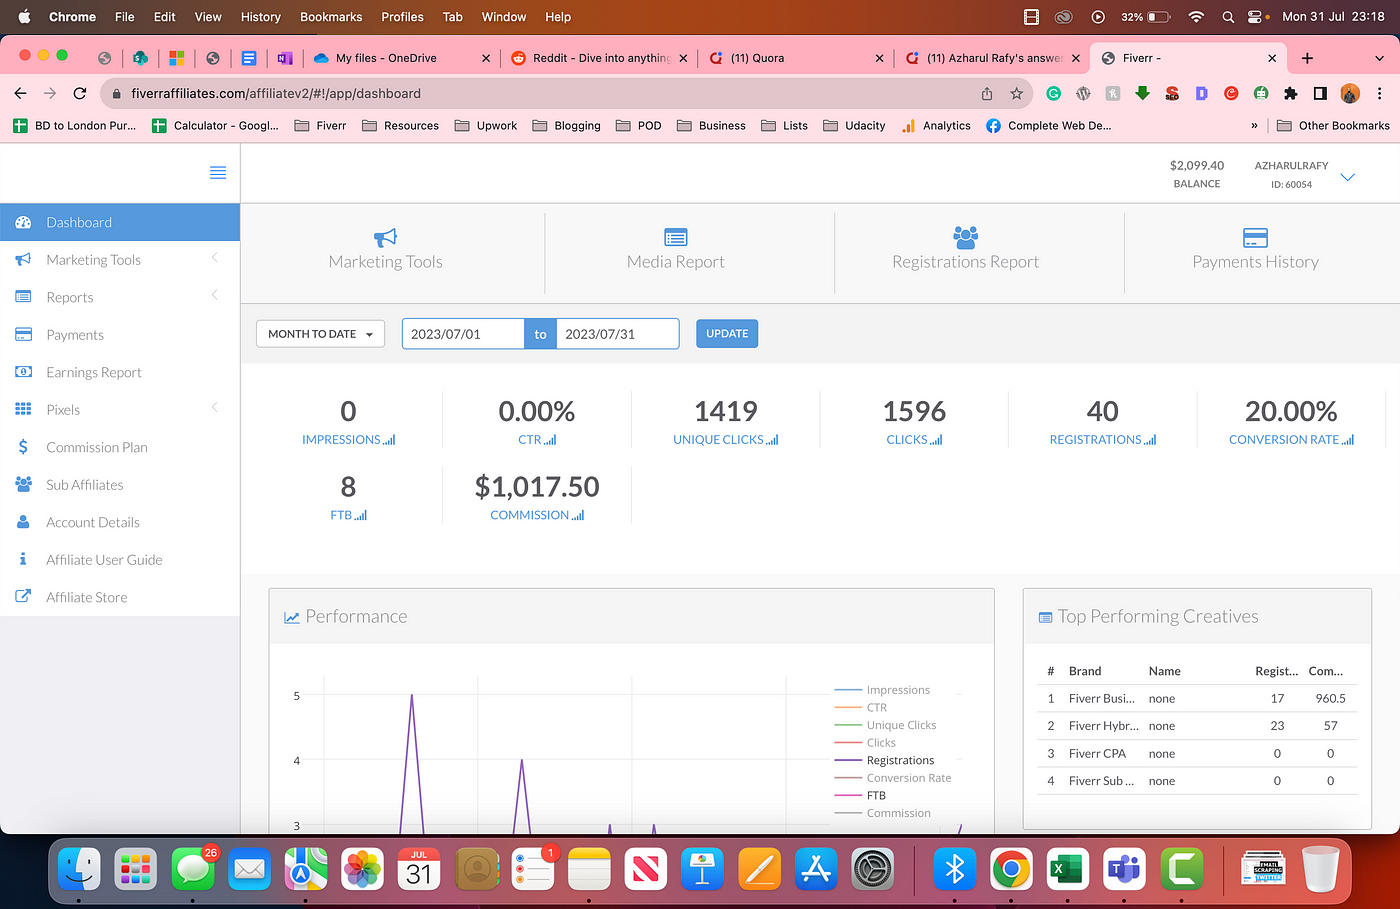Screen dimensions: 1400x909
Task: Bookmark this page with star icon
Action: pos(1016,93)
